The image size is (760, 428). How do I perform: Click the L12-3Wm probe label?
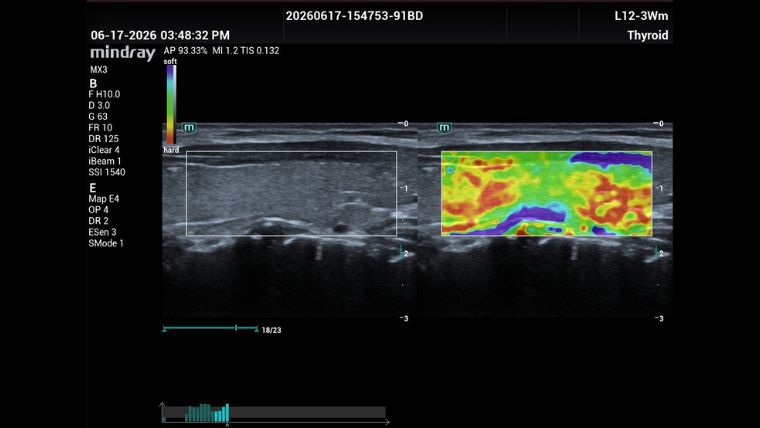click(641, 16)
